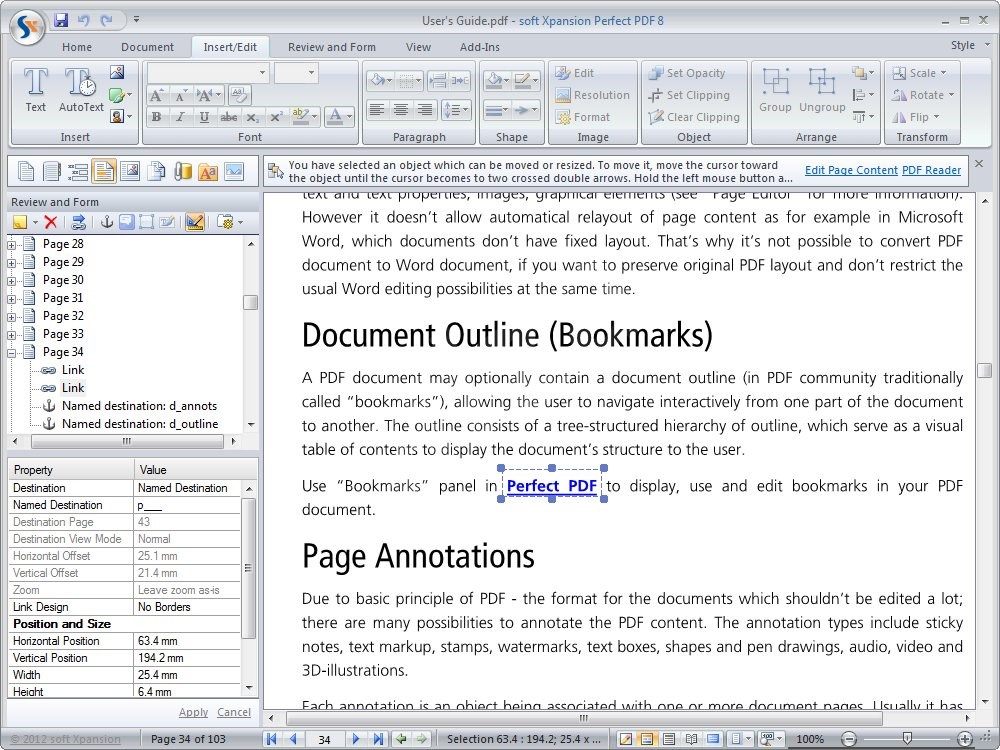Click the shrink font size icon
Image resolution: width=1000 pixels, height=750 pixels.
pyautogui.click(x=180, y=96)
